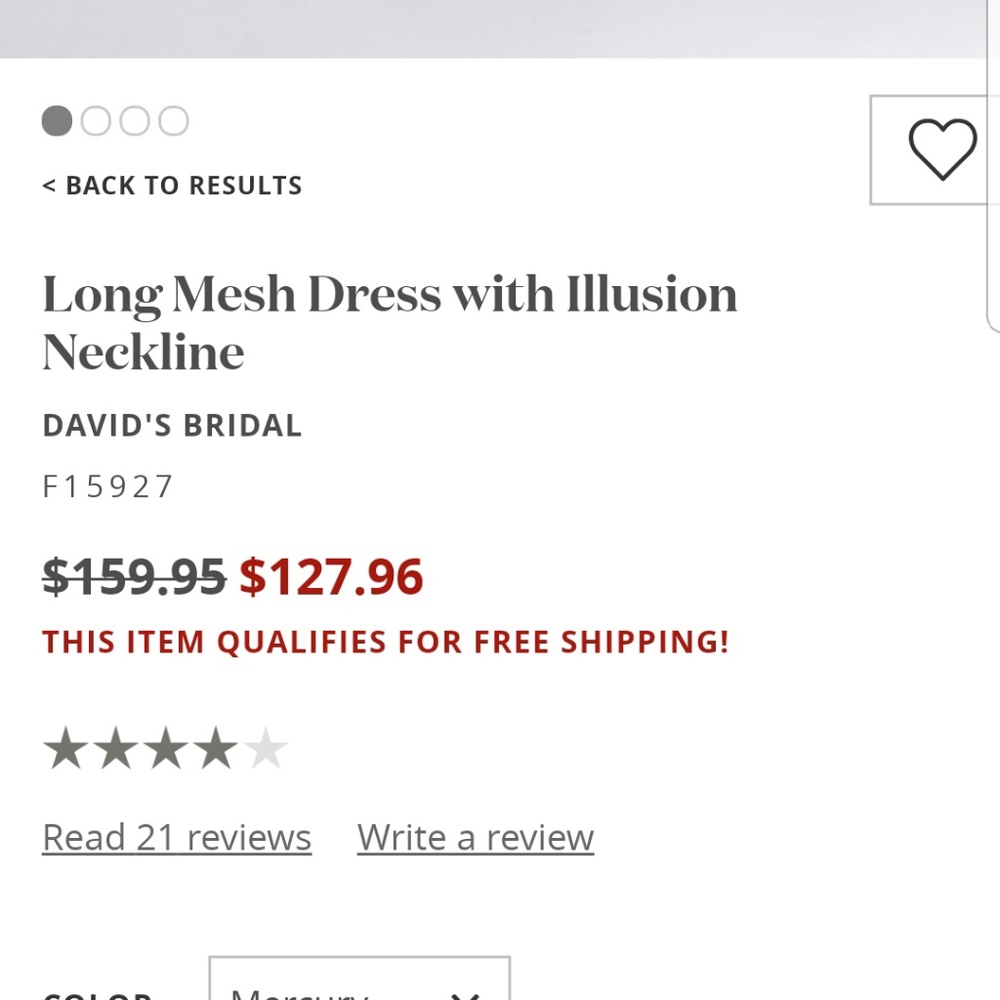Image resolution: width=1000 pixels, height=1000 pixels.
Task: Switch to the third image dot
Action: click(x=135, y=121)
